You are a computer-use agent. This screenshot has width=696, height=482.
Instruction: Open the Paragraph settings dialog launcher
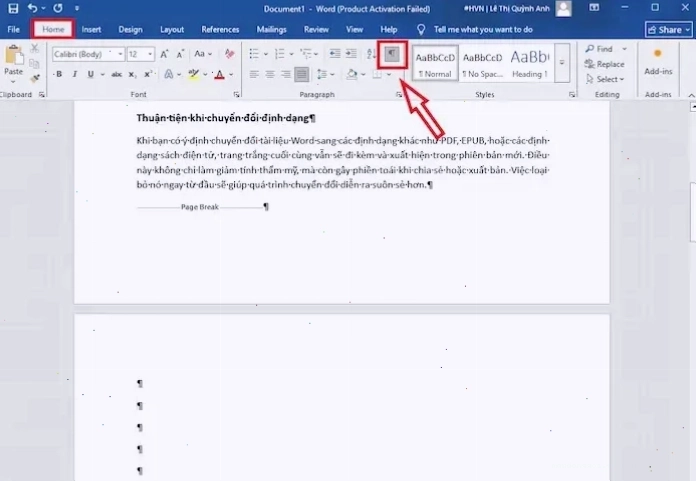pyautogui.click(x=399, y=94)
